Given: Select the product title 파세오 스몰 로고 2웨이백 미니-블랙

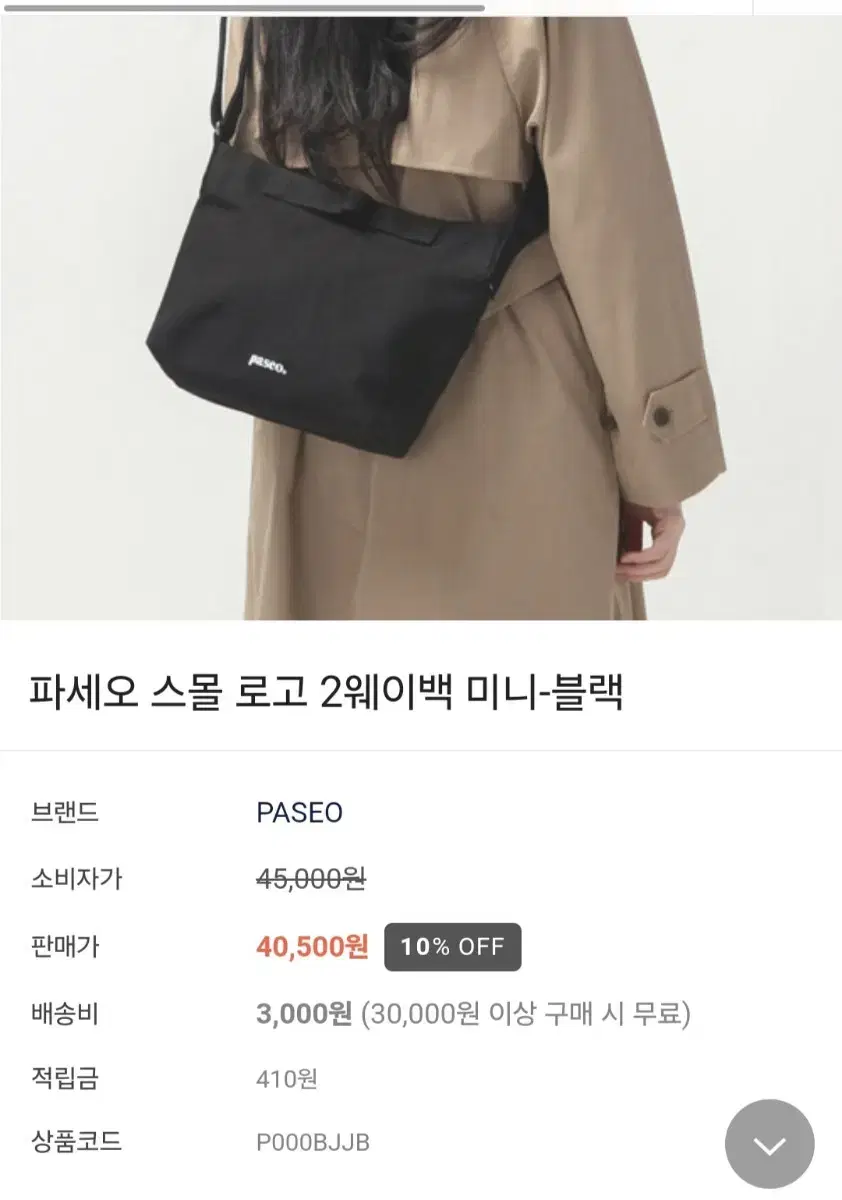Looking at the screenshot, I should pyautogui.click(x=327, y=692).
